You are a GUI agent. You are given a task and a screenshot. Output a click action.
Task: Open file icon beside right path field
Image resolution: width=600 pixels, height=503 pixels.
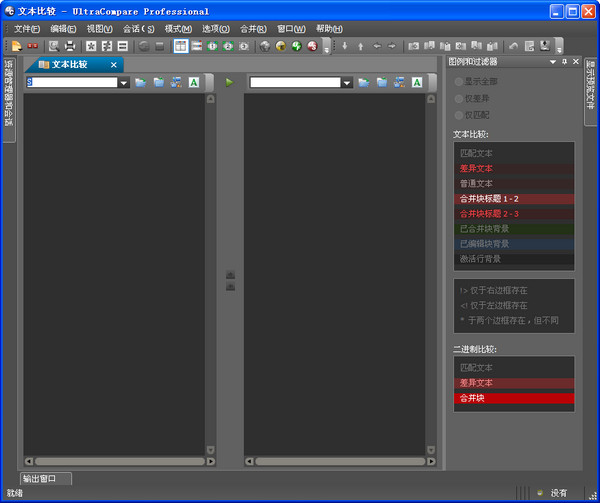tap(364, 82)
